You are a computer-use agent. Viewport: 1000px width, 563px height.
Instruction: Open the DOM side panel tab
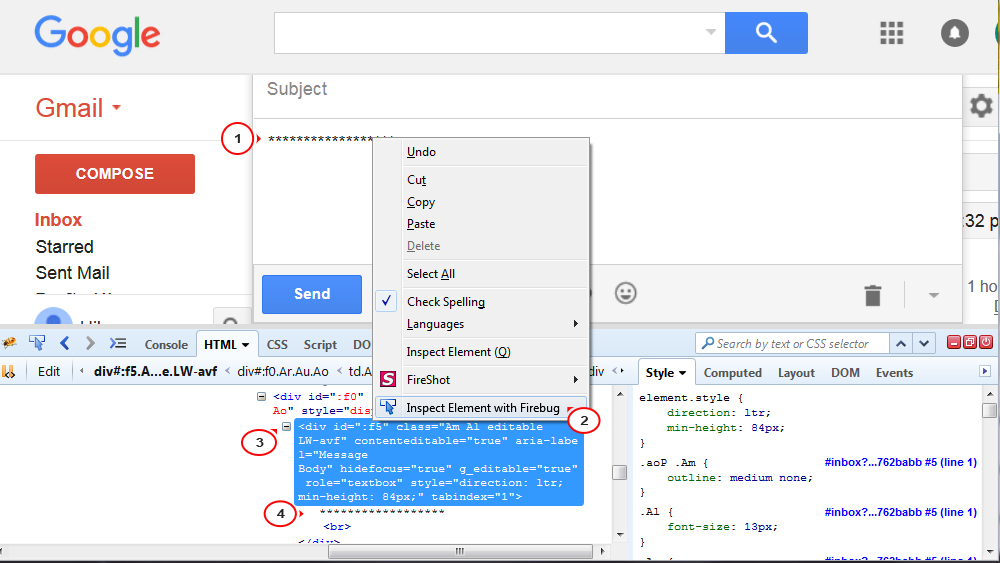pos(845,373)
